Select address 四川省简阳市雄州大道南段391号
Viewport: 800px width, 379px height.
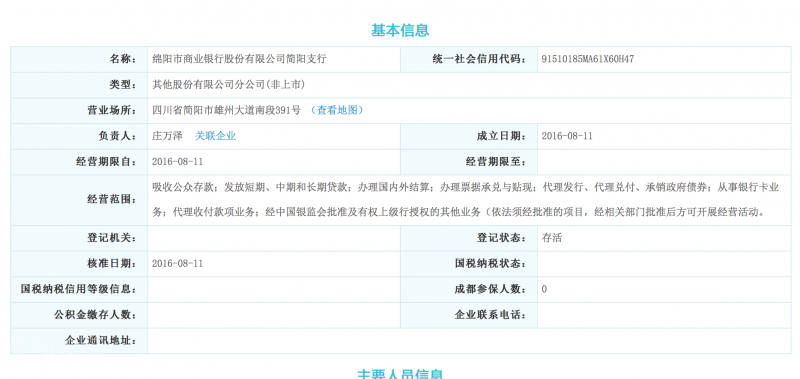(227, 110)
